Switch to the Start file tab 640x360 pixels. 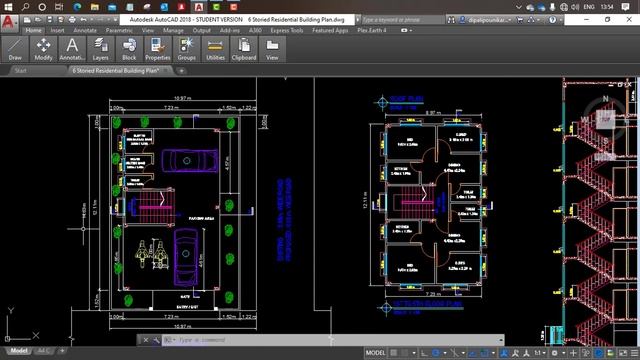point(20,71)
